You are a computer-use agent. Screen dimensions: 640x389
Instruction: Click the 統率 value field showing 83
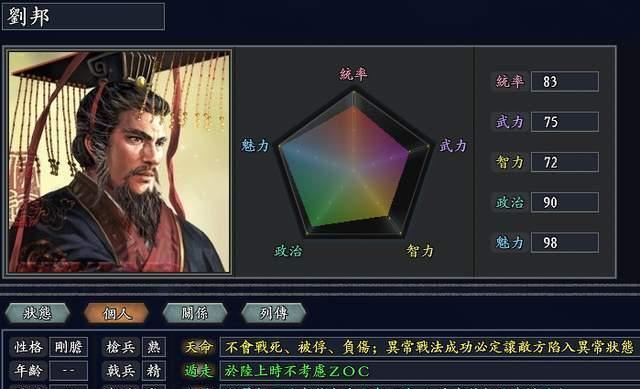(565, 82)
